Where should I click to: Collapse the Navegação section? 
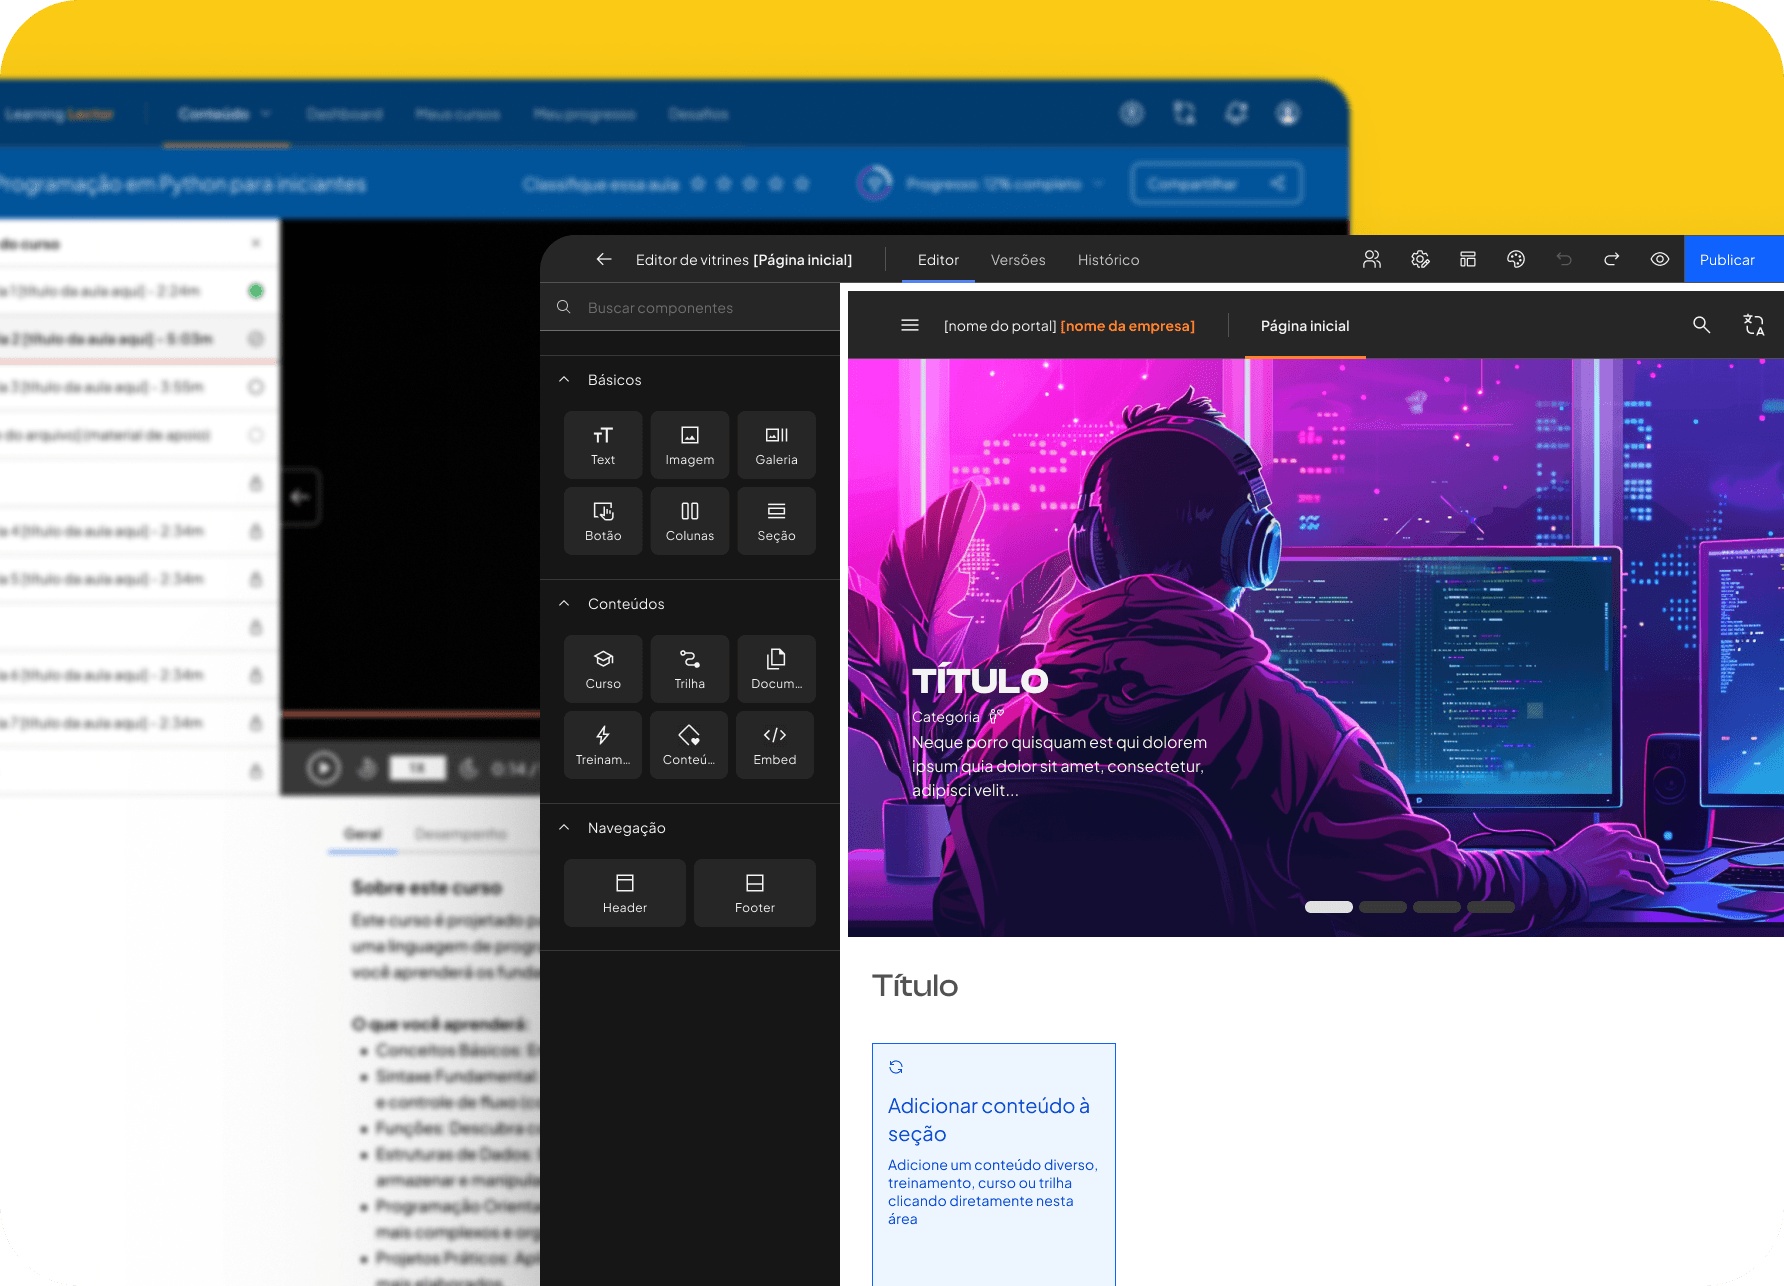pyautogui.click(x=564, y=828)
